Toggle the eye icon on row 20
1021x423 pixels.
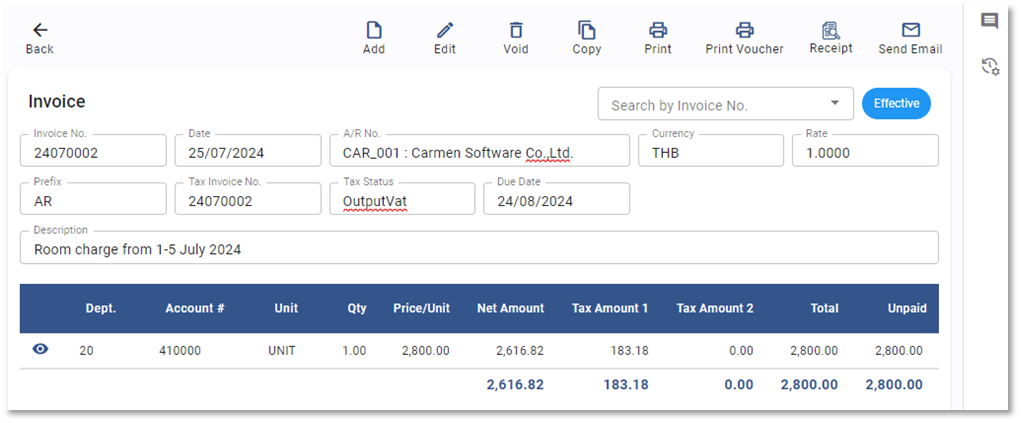41,350
